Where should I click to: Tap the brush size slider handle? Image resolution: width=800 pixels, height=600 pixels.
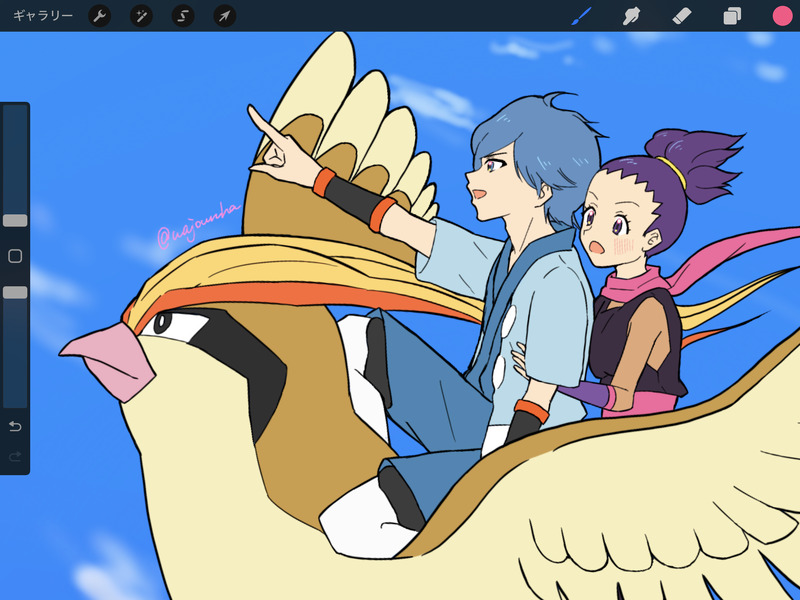coord(15,220)
